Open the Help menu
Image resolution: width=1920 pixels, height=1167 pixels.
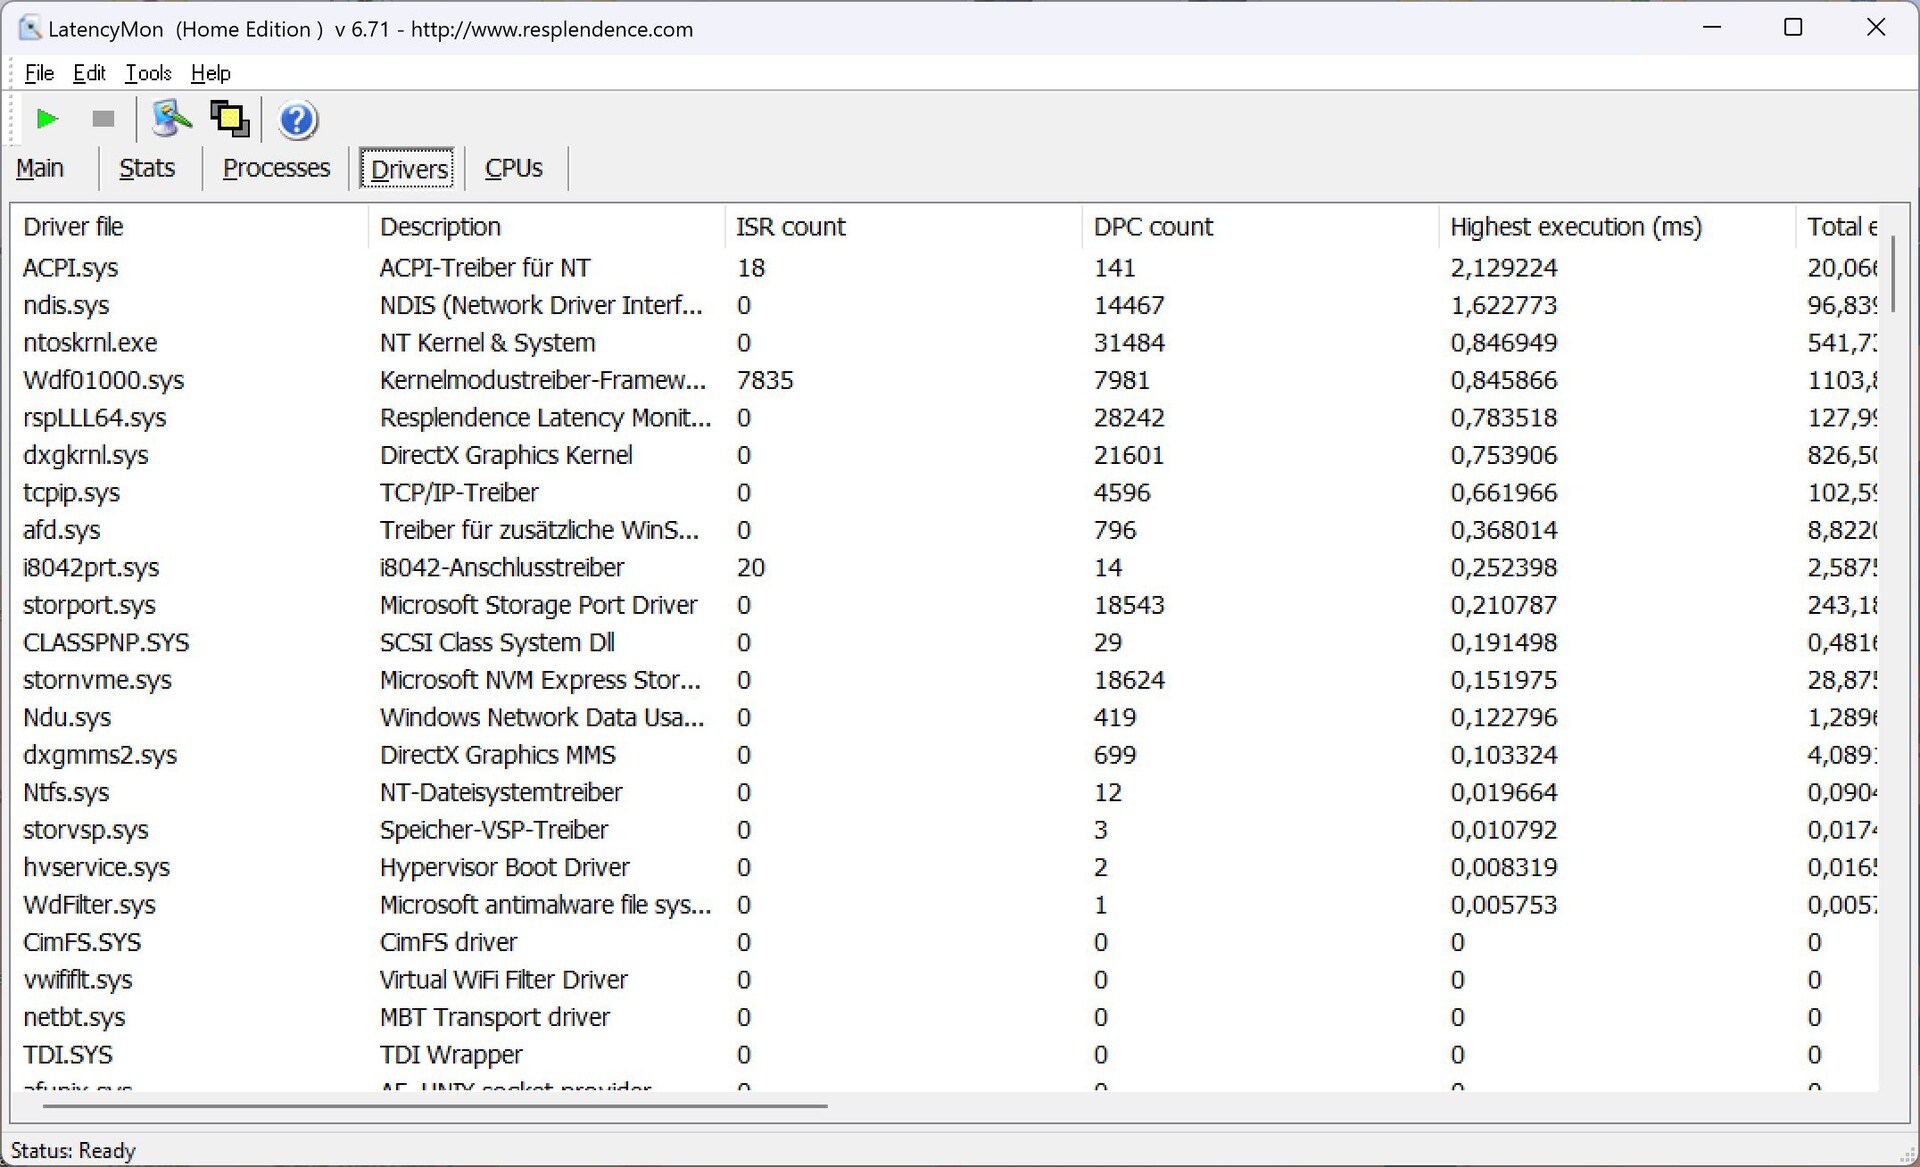(x=210, y=73)
